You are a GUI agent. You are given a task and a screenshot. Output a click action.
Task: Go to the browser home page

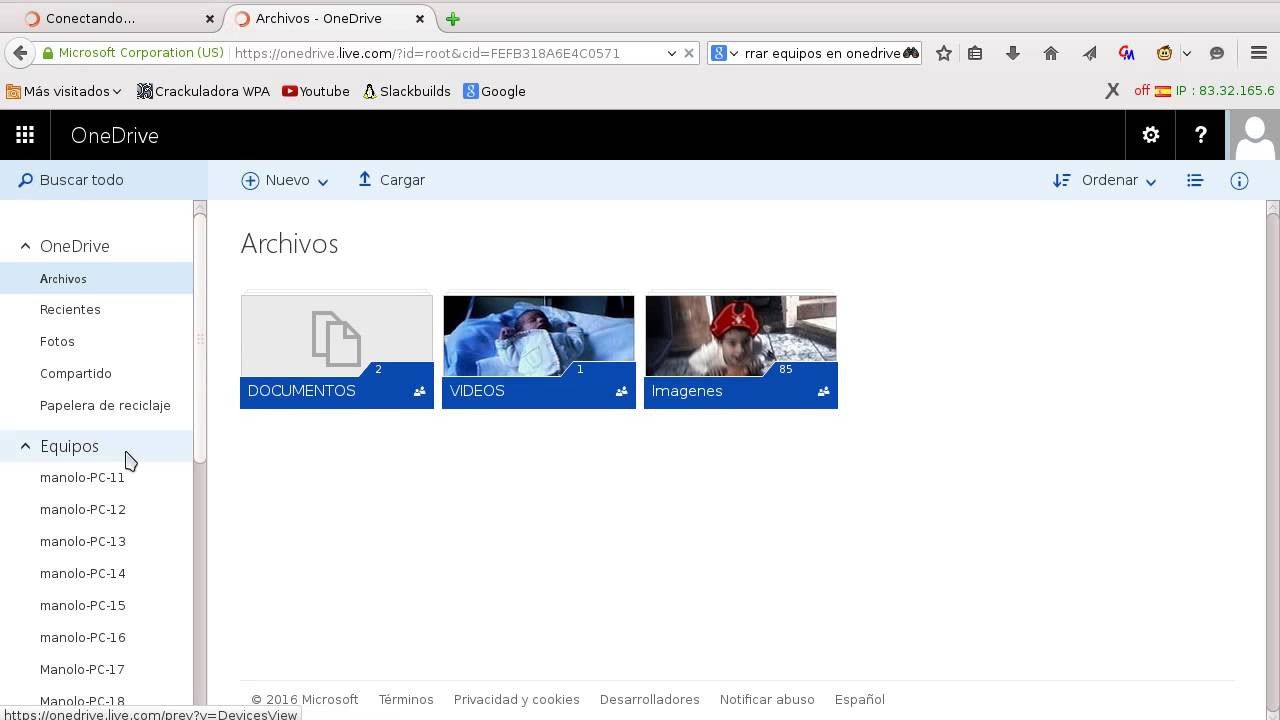point(1051,53)
